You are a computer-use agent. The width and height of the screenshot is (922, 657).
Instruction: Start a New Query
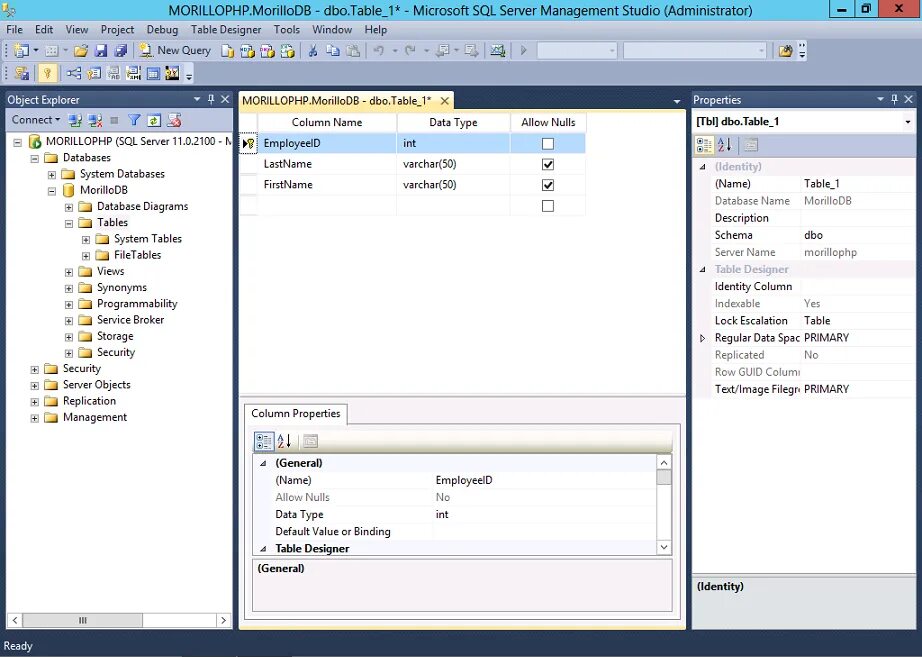[x=175, y=51]
